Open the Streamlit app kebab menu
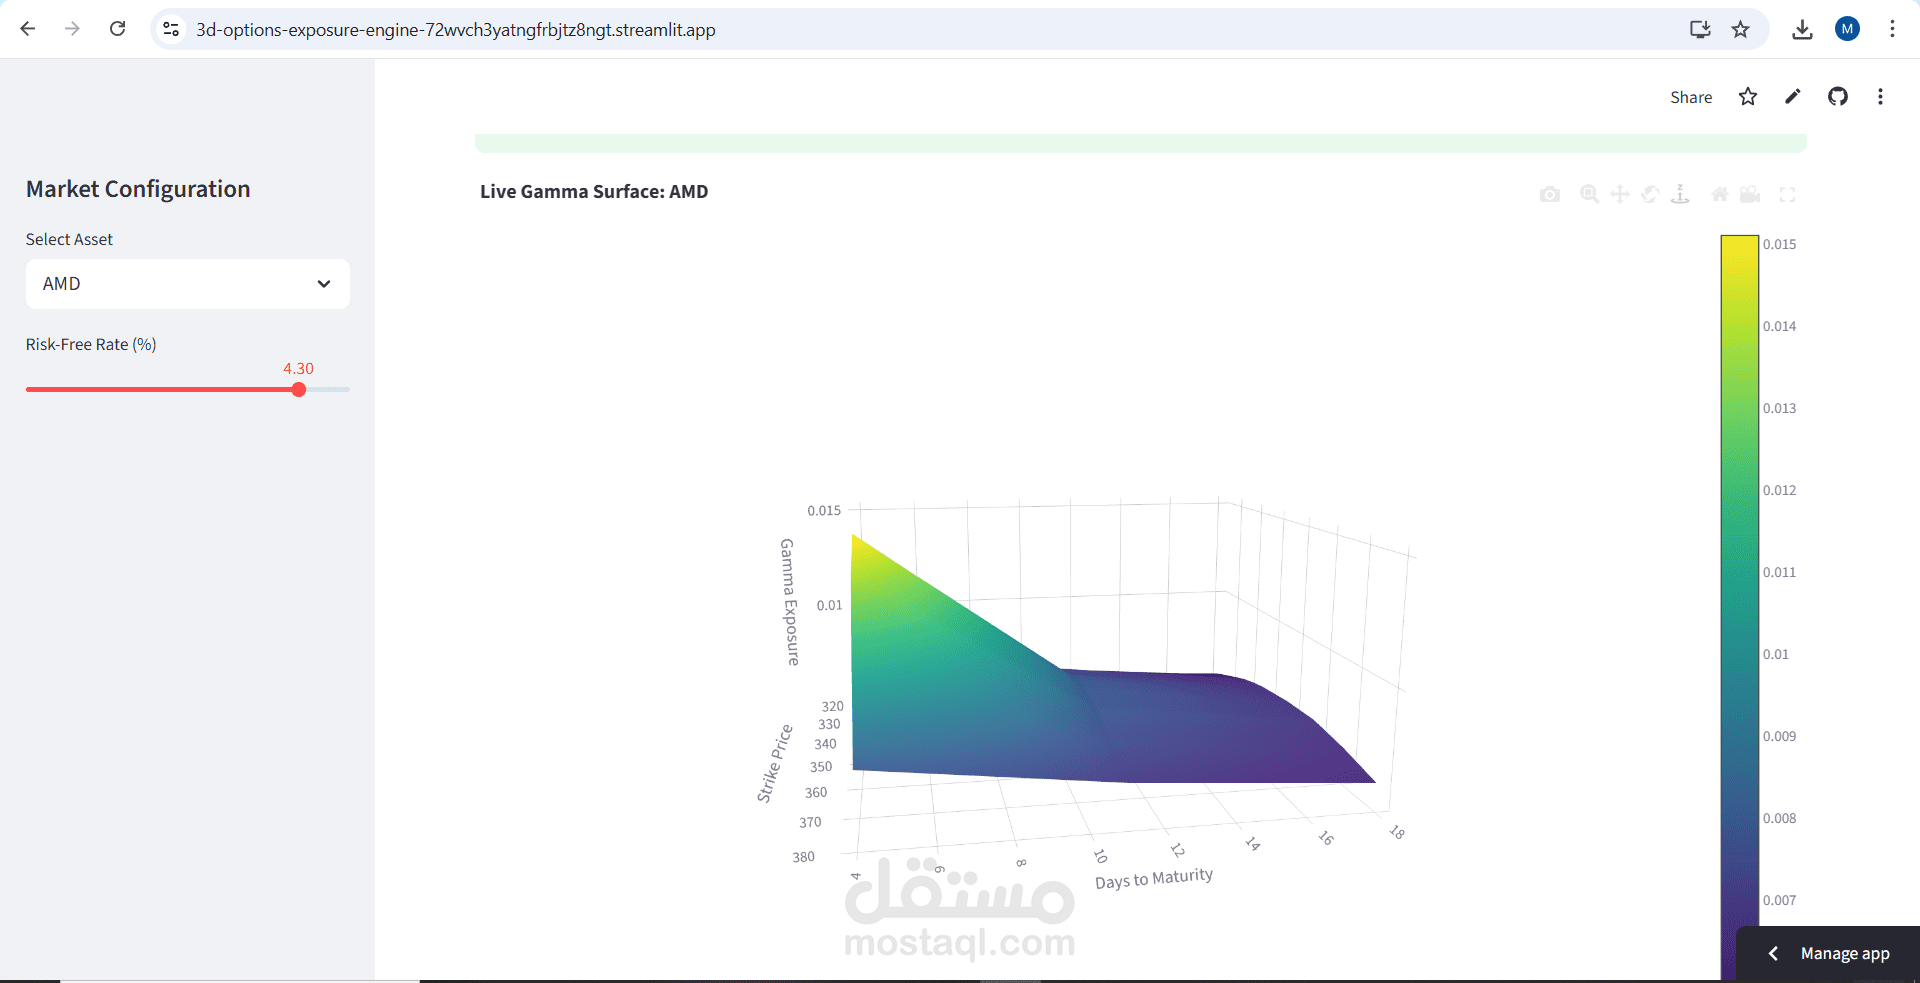The width and height of the screenshot is (1920, 983). [1880, 97]
